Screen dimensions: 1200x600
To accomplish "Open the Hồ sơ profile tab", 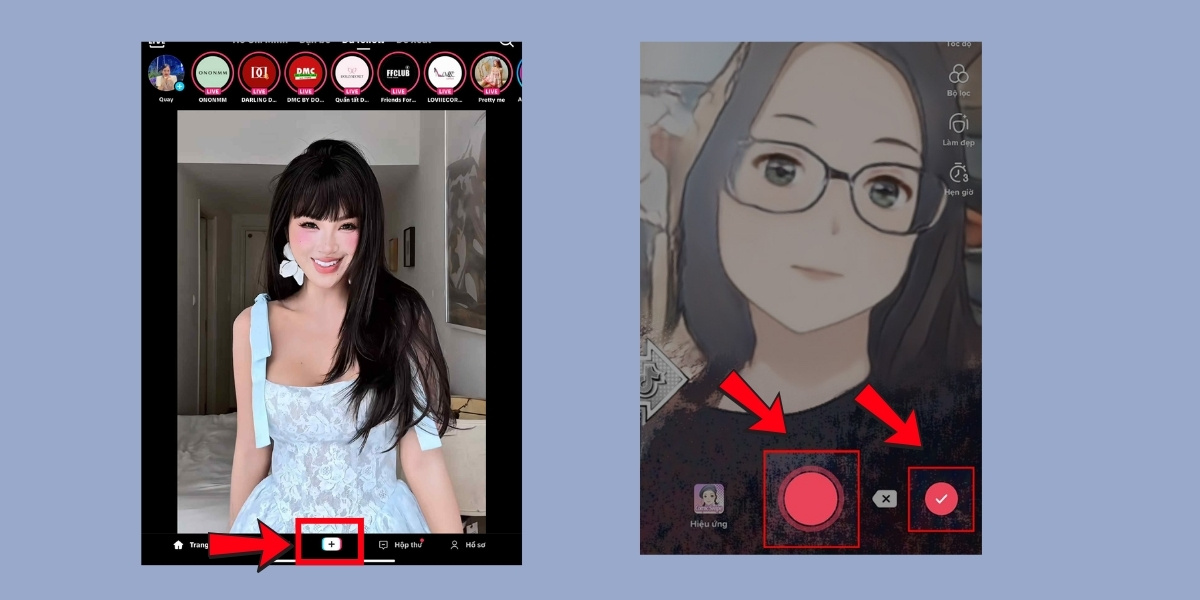I will click(467, 545).
